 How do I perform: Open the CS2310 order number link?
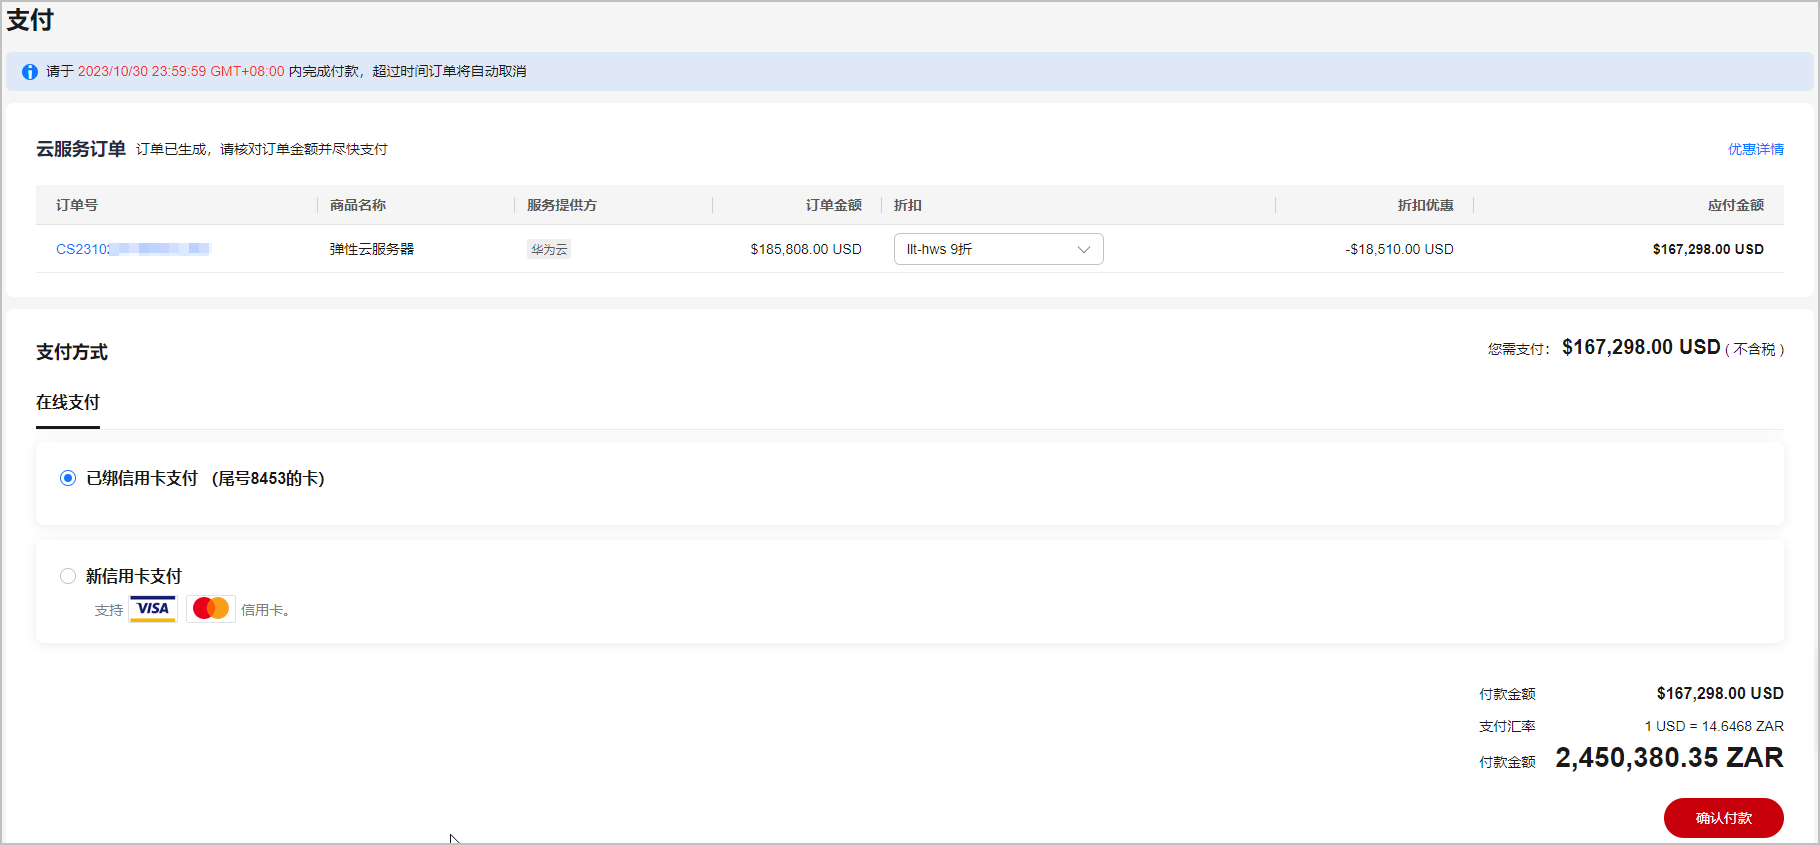click(132, 249)
